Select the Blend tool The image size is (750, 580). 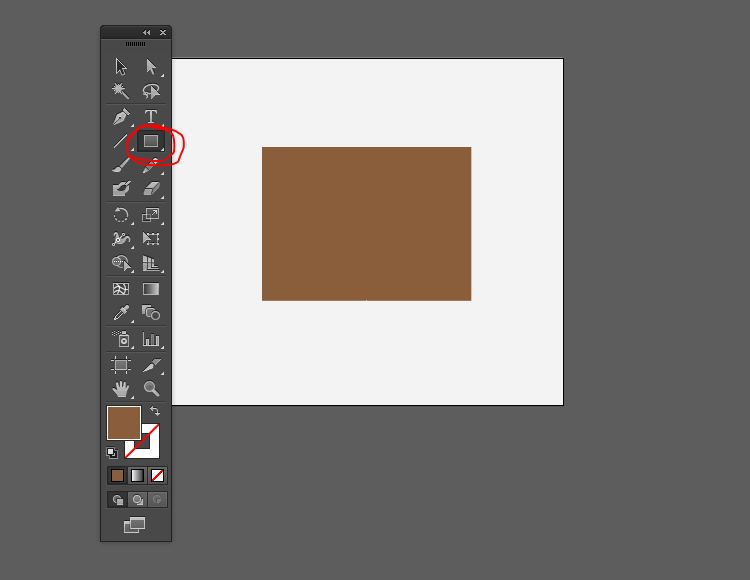click(x=151, y=313)
